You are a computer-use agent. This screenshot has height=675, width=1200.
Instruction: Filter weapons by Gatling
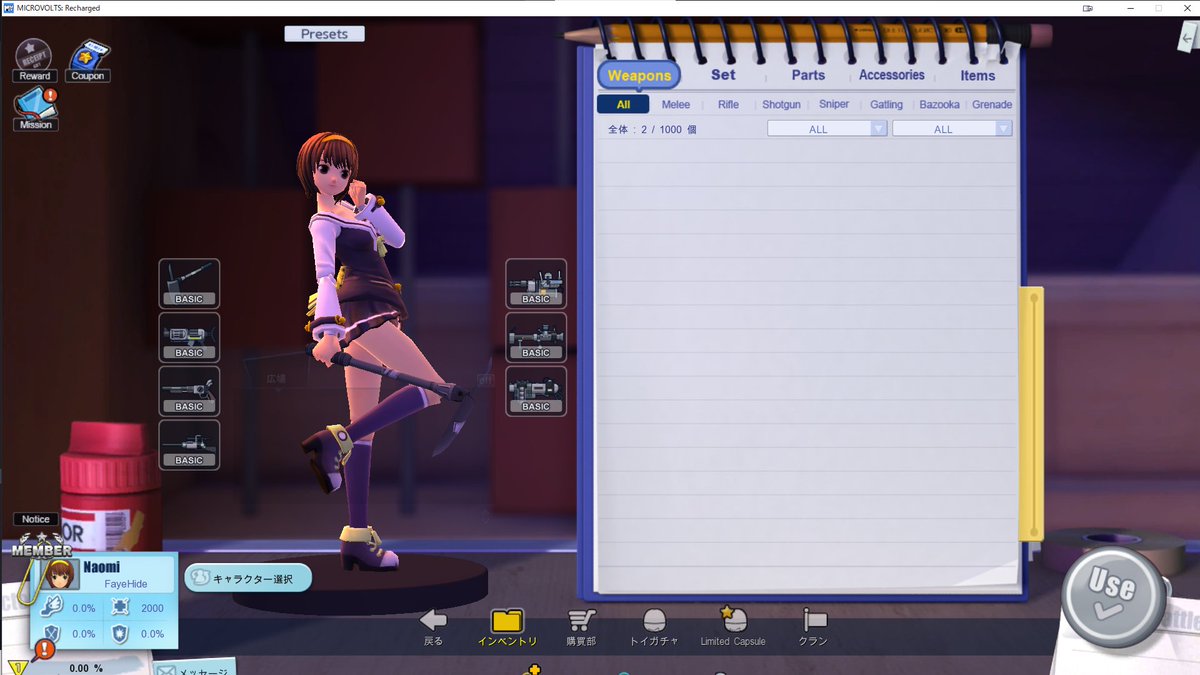coord(886,104)
